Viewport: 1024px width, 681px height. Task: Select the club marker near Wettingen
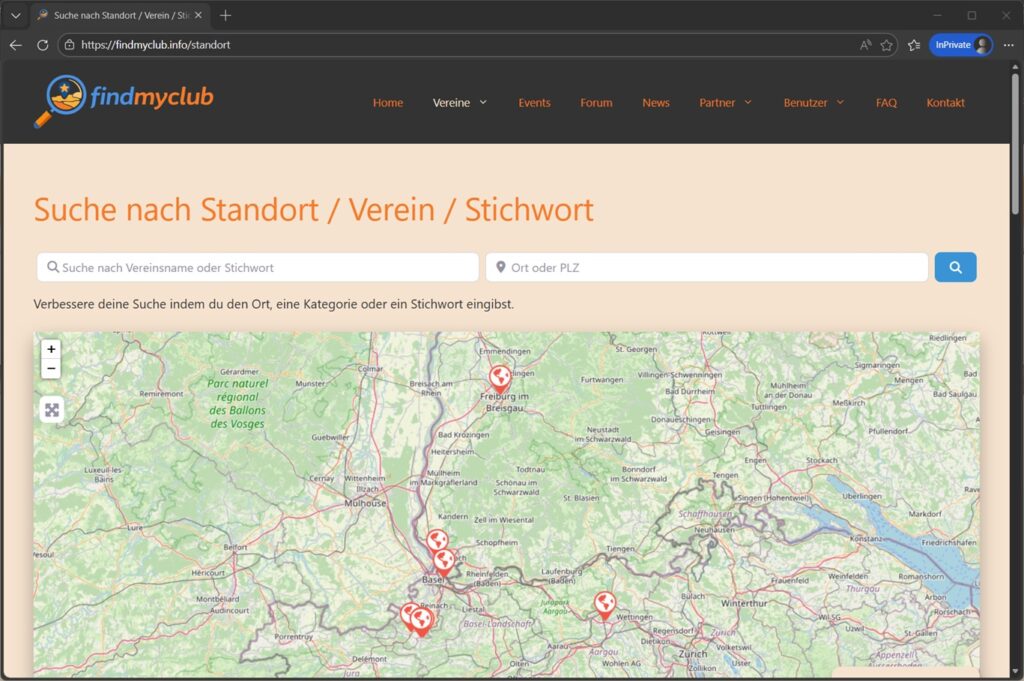coord(602,604)
